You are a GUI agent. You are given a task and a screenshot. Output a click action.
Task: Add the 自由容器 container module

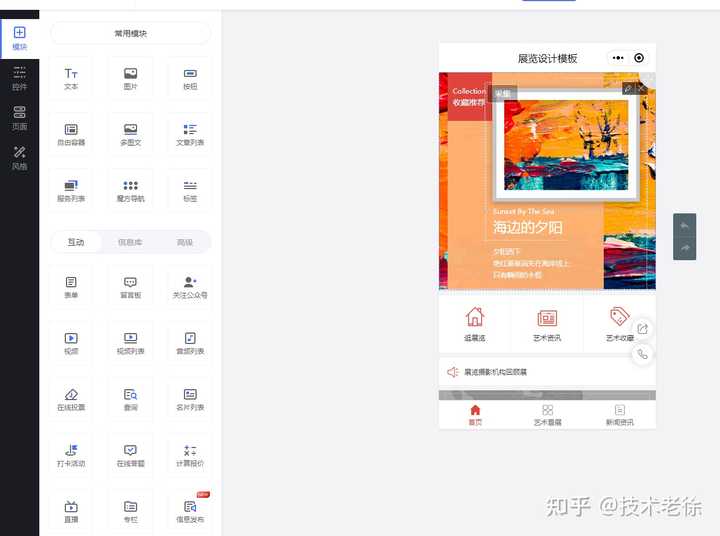(71, 135)
